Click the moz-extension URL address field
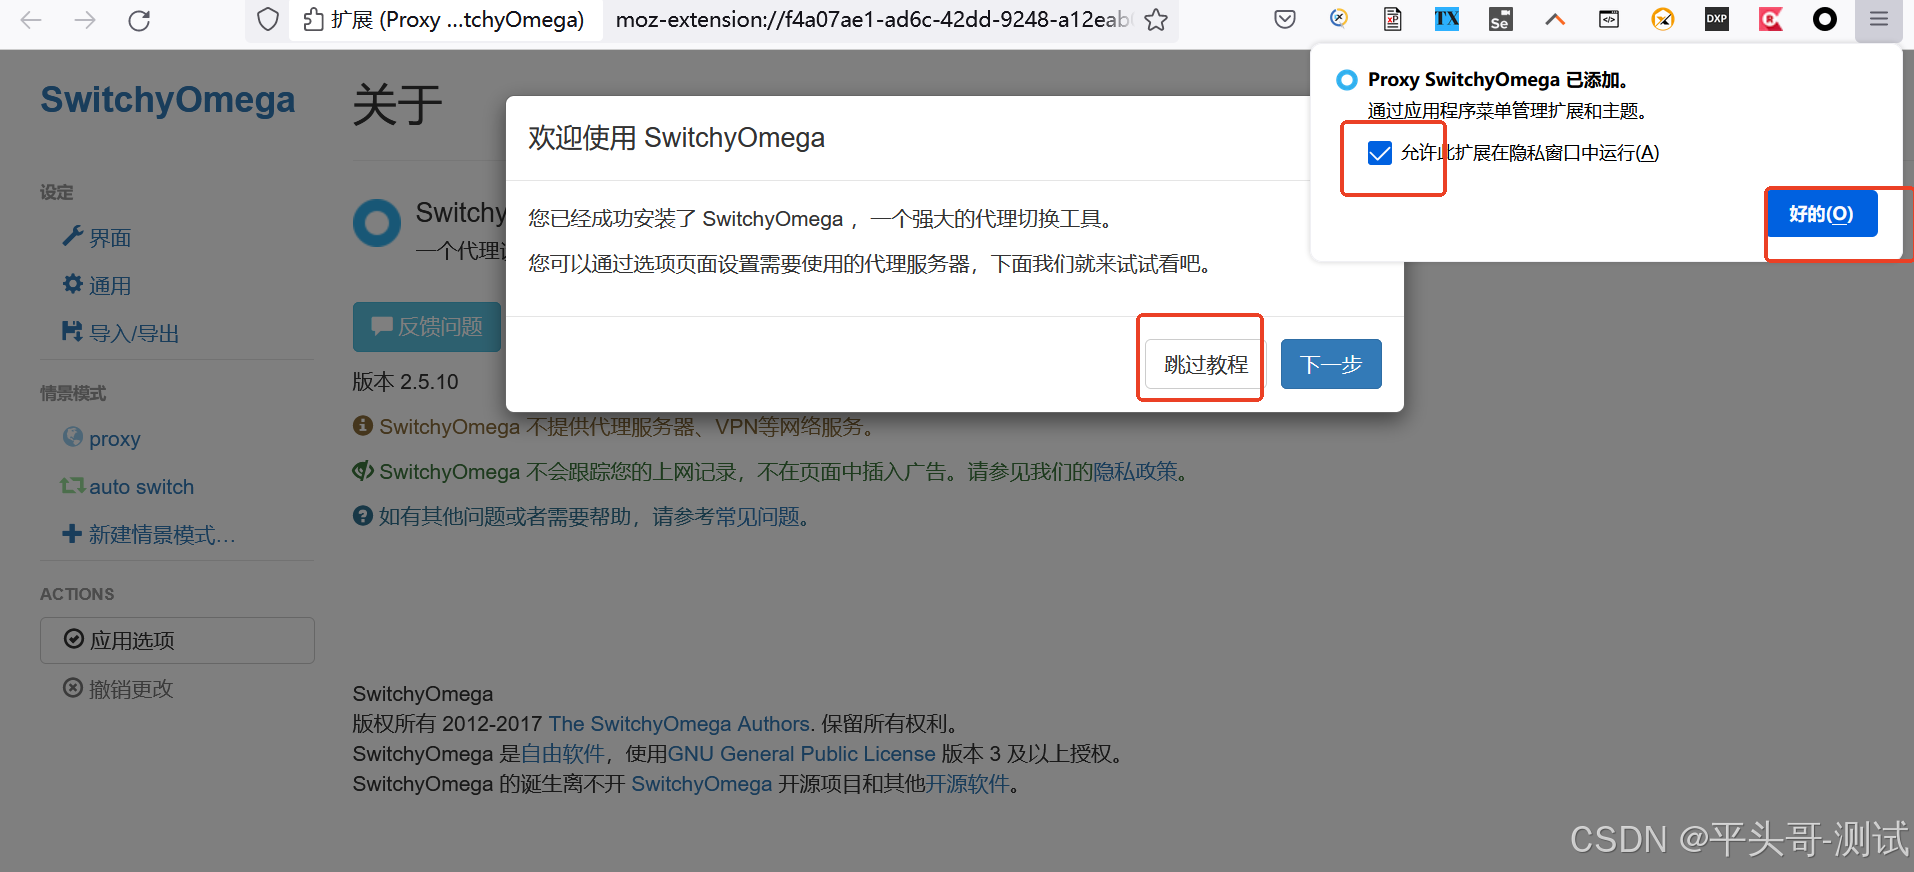Screen dimensions: 1914x872 [x=873, y=20]
